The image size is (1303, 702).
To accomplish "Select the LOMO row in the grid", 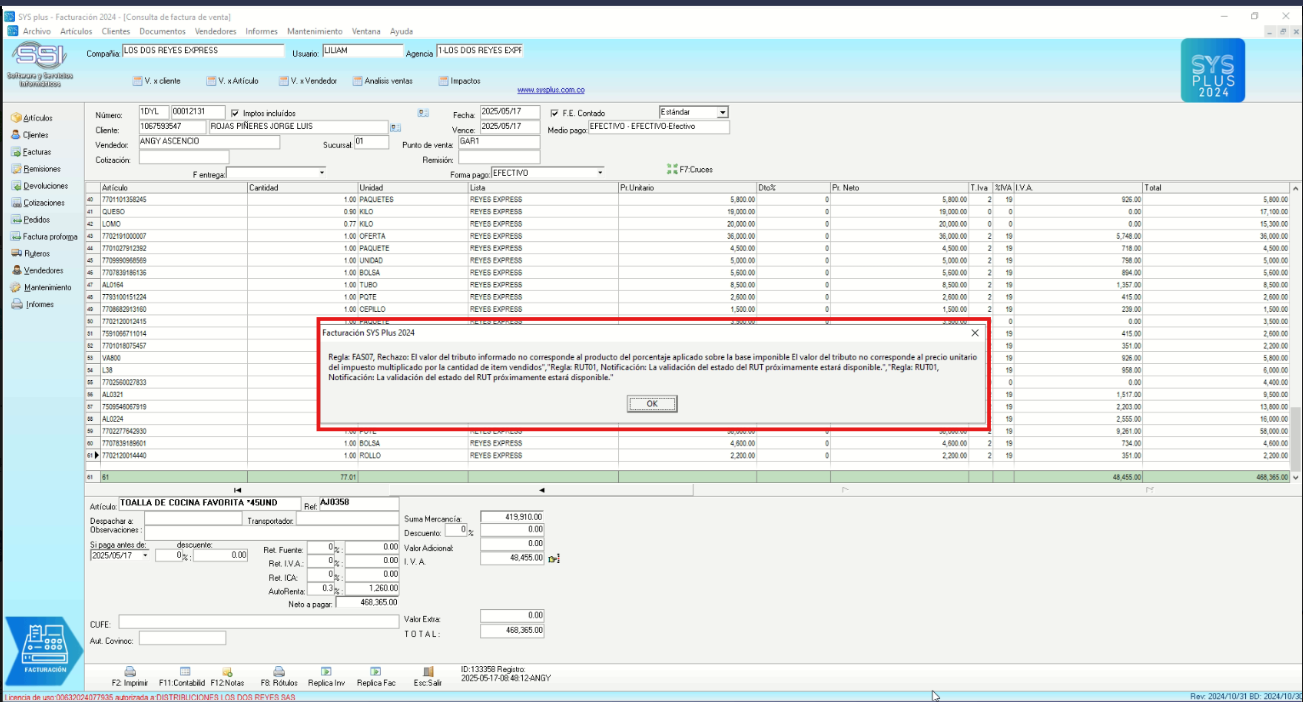I will (688, 224).
